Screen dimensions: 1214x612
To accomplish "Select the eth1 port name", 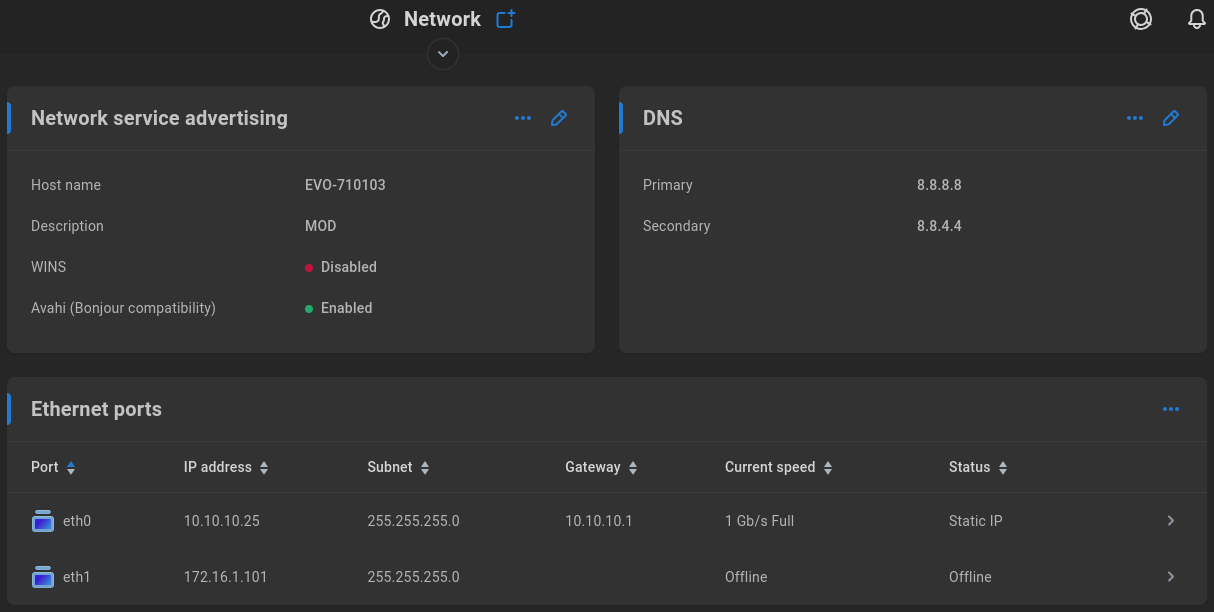I will coord(77,577).
